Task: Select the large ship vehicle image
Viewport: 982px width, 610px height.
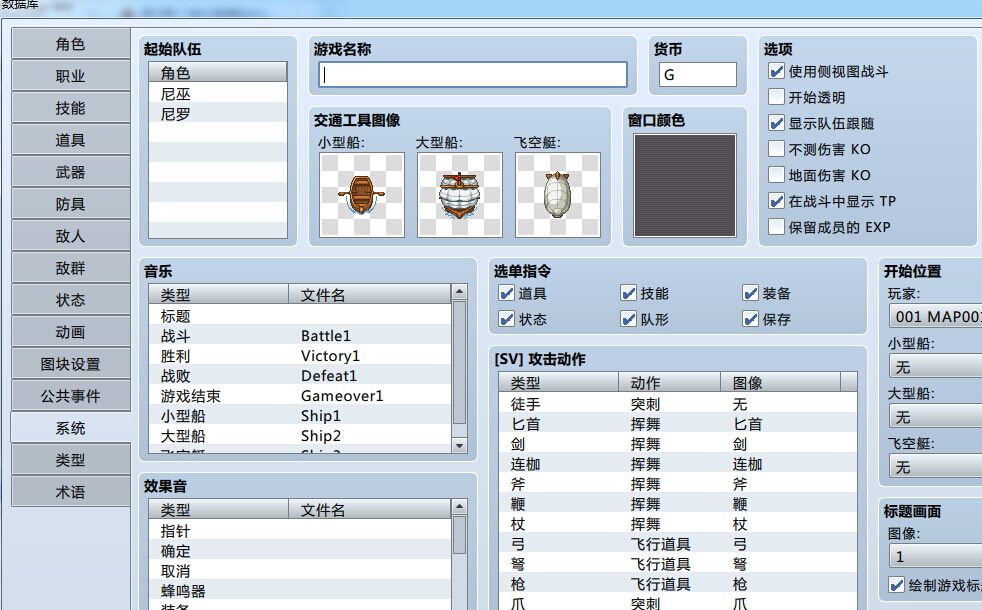Action: pyautogui.click(x=460, y=195)
